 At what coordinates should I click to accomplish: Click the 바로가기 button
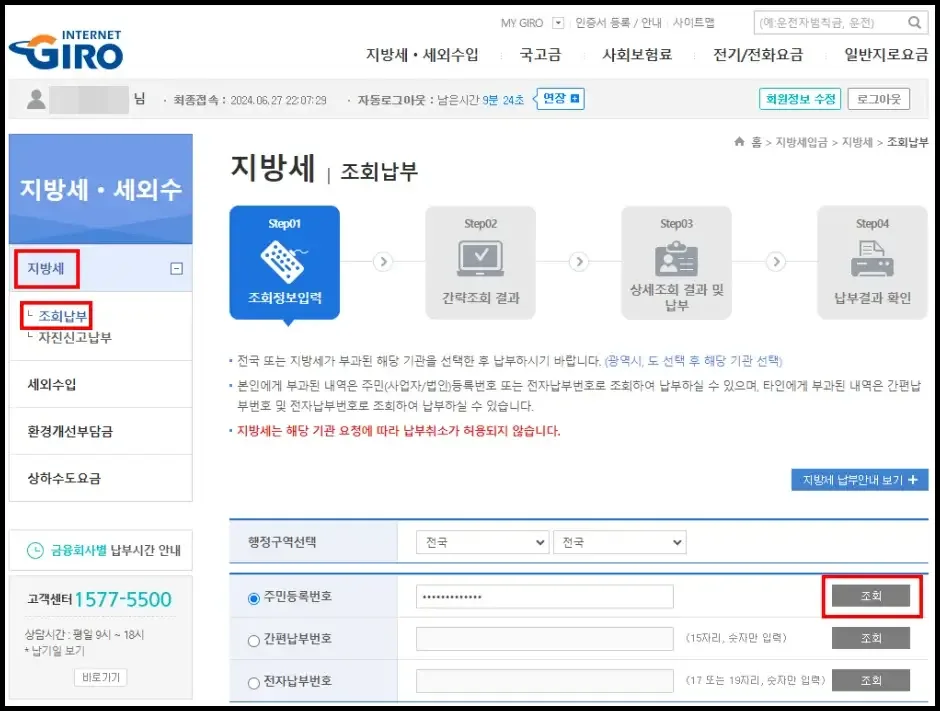pos(101,677)
